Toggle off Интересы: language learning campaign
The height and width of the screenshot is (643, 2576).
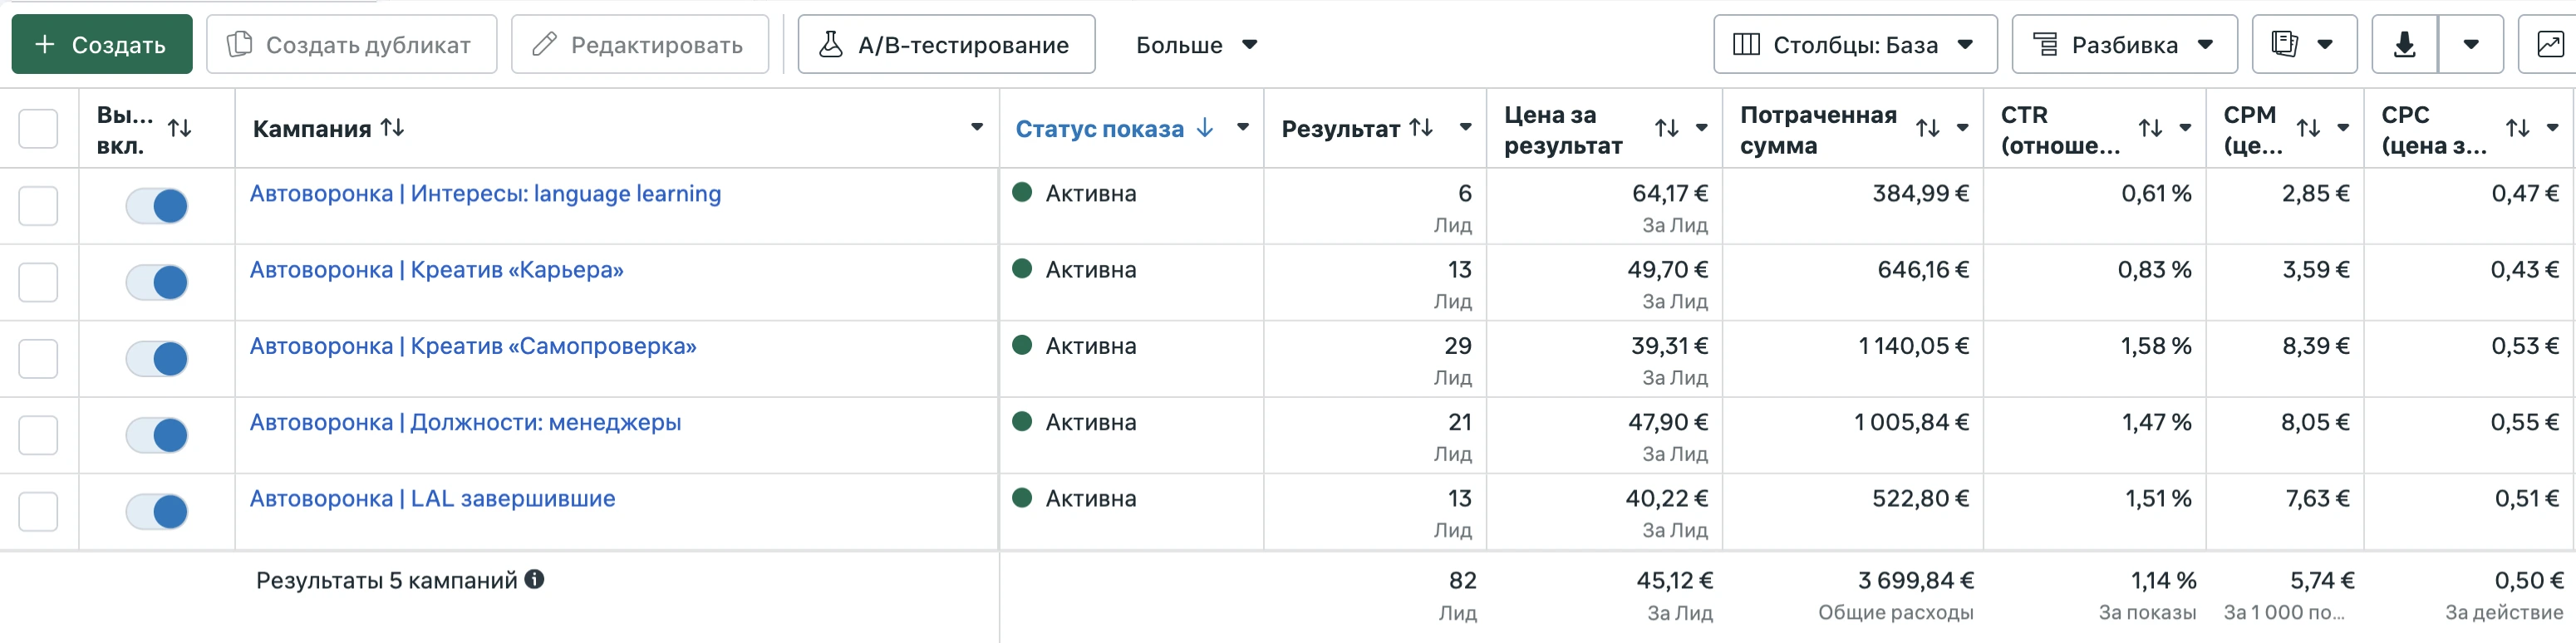tap(157, 206)
